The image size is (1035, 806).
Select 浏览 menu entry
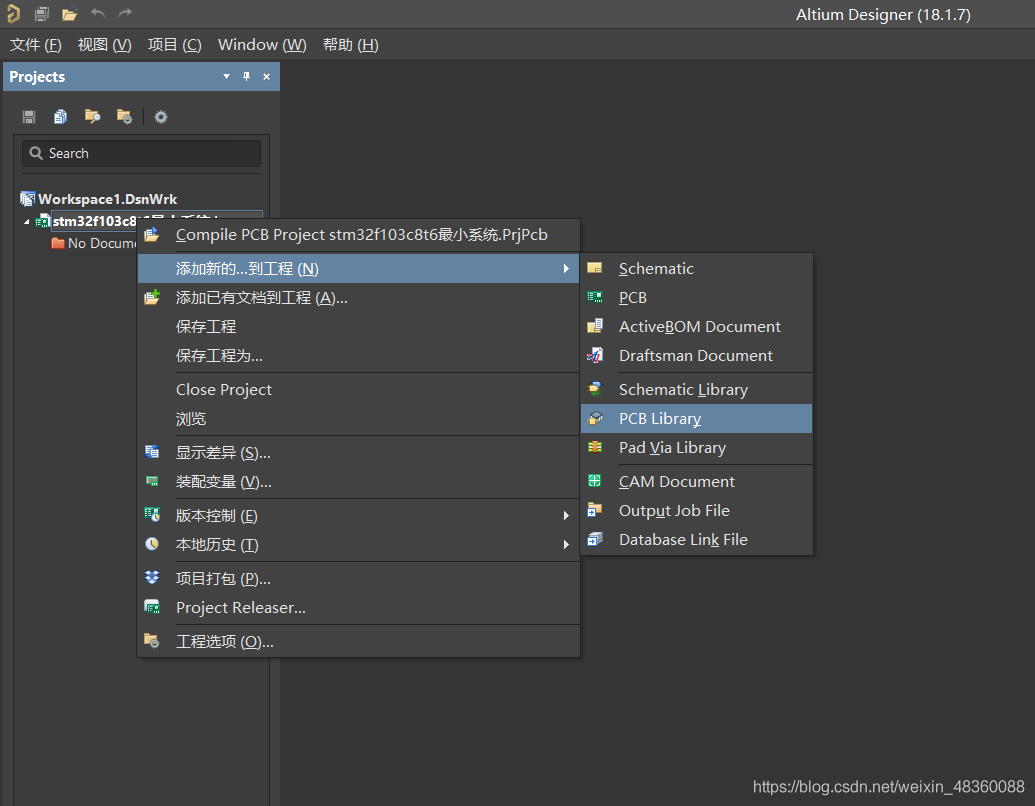(x=358, y=419)
